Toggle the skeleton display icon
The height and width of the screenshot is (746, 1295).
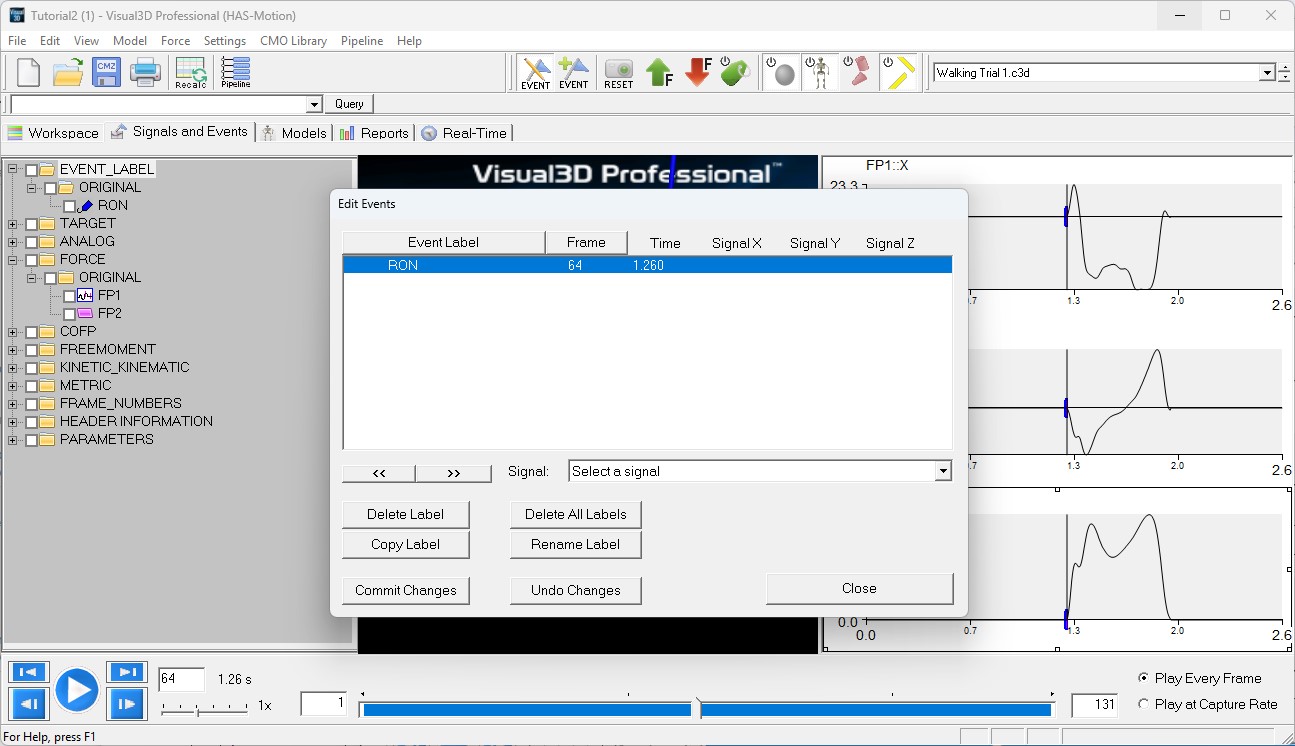tap(820, 73)
